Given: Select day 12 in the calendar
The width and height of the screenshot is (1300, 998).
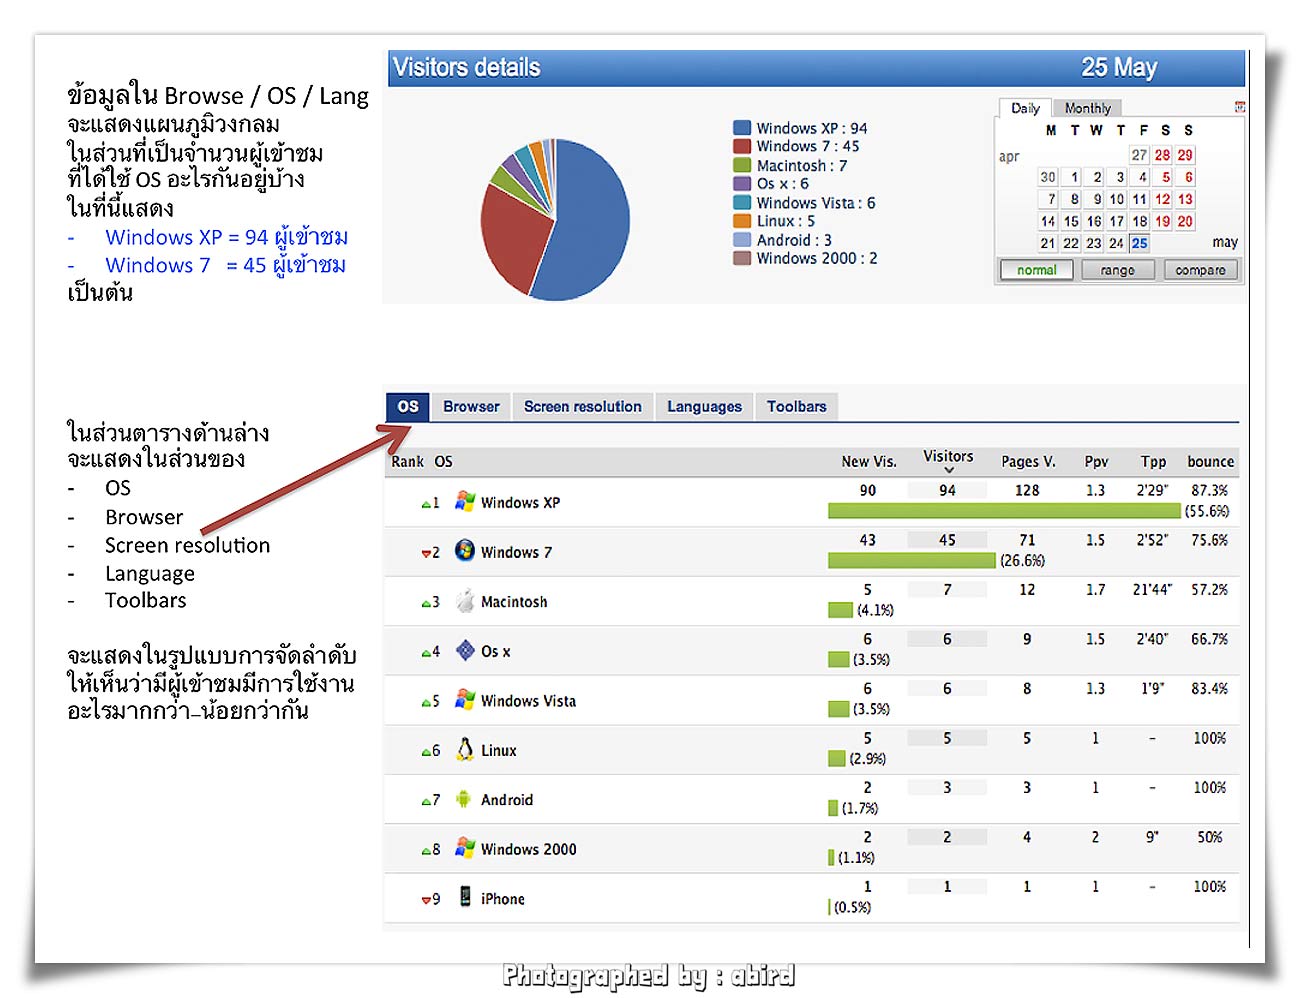Looking at the screenshot, I should pyautogui.click(x=1162, y=199).
